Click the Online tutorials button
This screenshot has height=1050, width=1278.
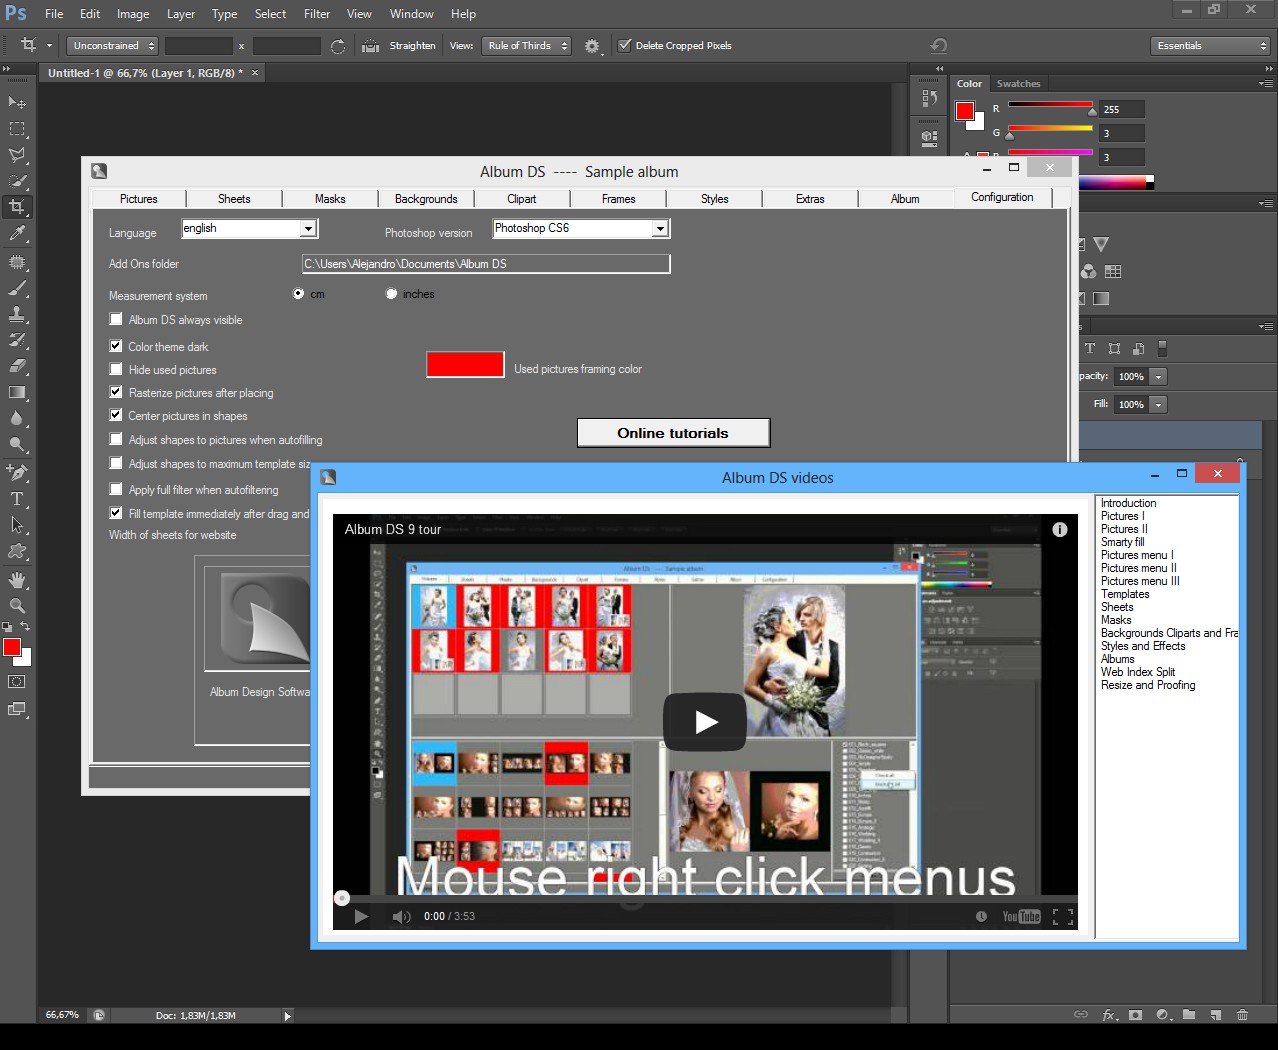[673, 433]
